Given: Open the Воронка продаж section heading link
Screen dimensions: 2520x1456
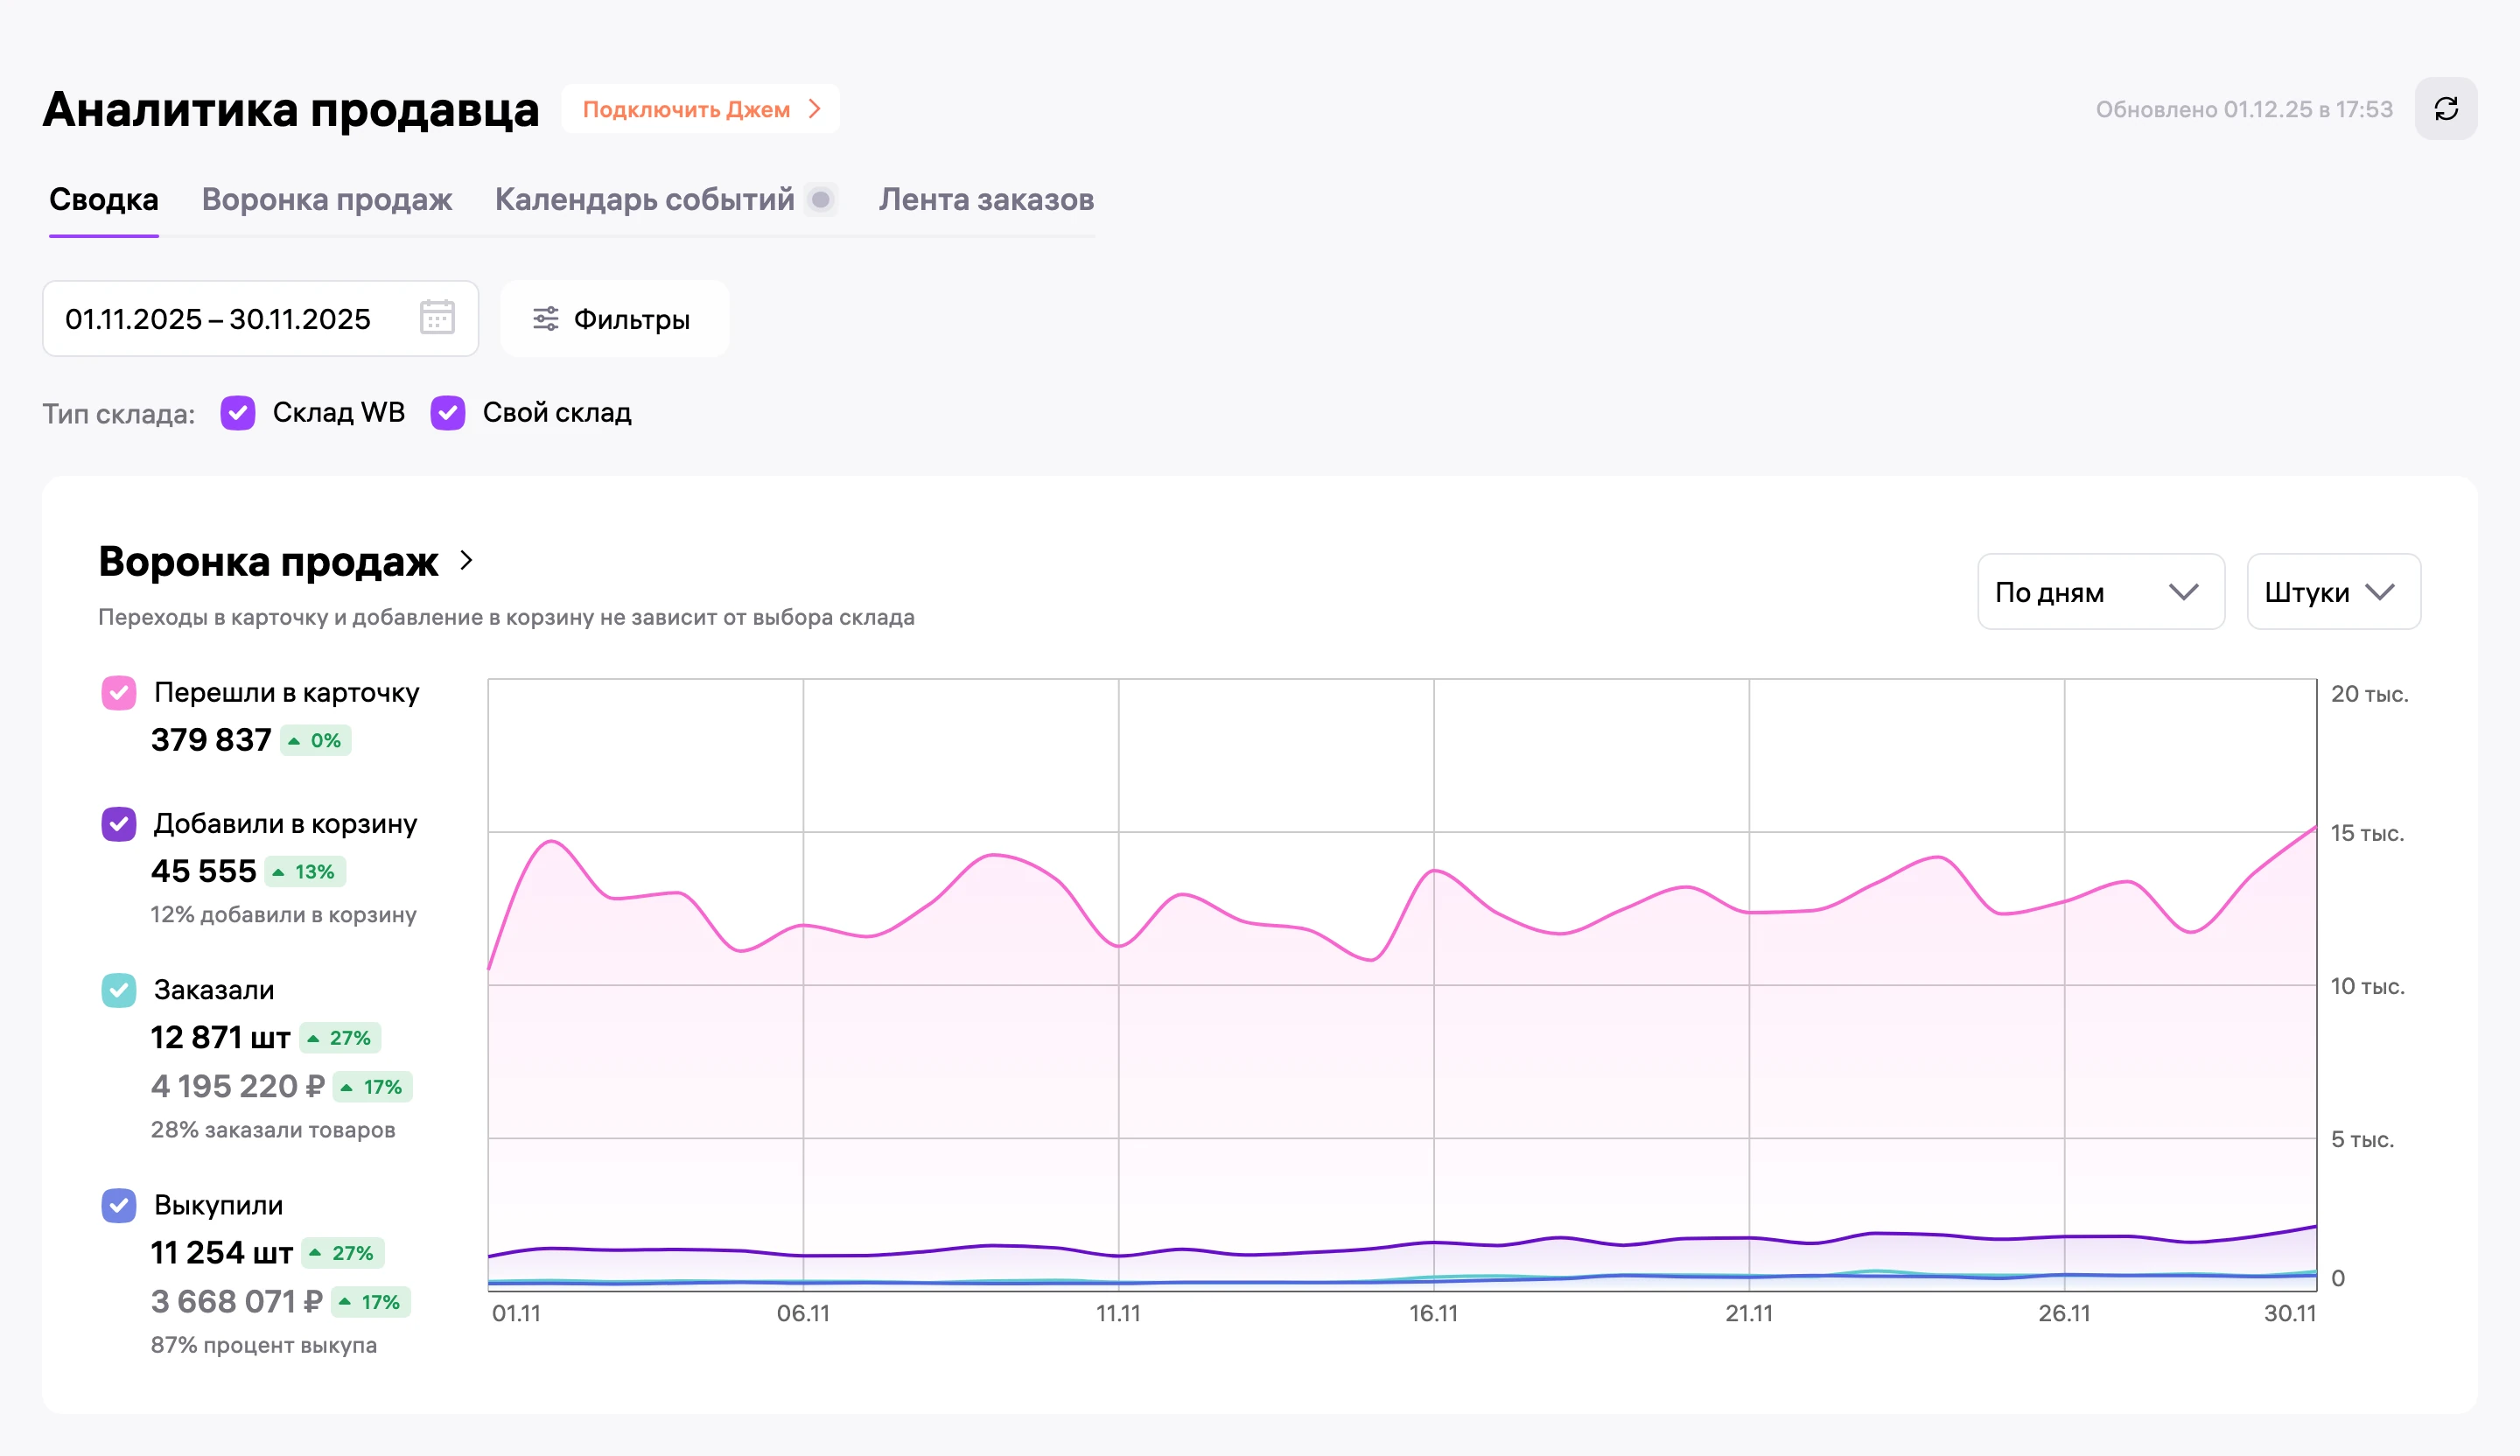Looking at the screenshot, I should [268, 561].
